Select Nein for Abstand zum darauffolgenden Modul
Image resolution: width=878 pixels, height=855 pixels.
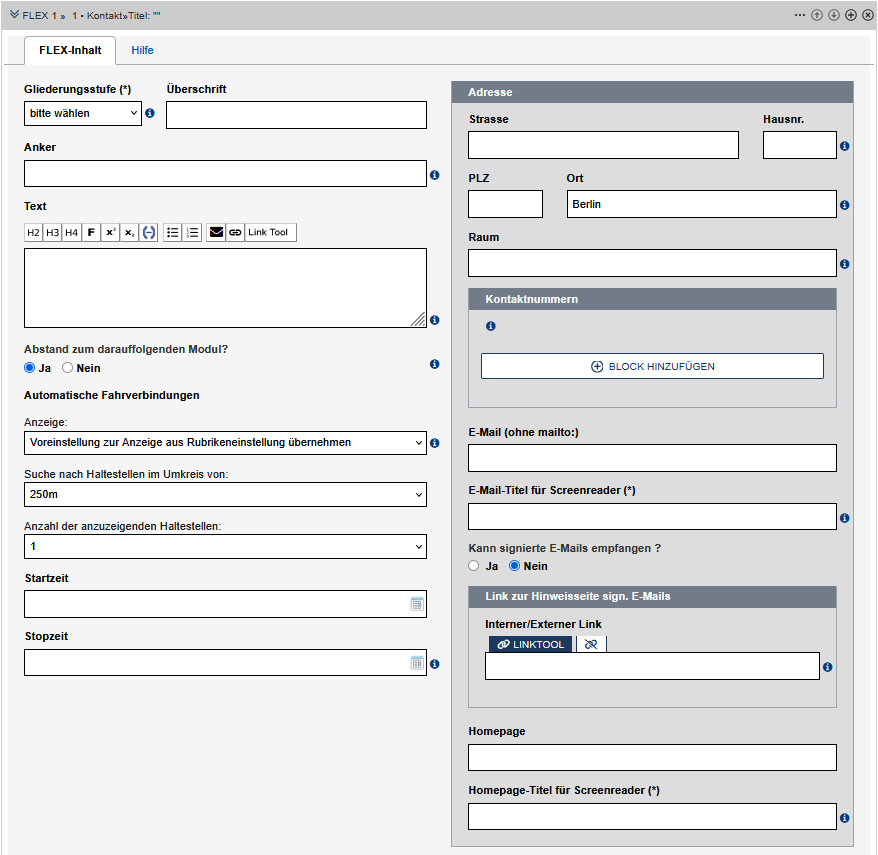click(x=68, y=368)
